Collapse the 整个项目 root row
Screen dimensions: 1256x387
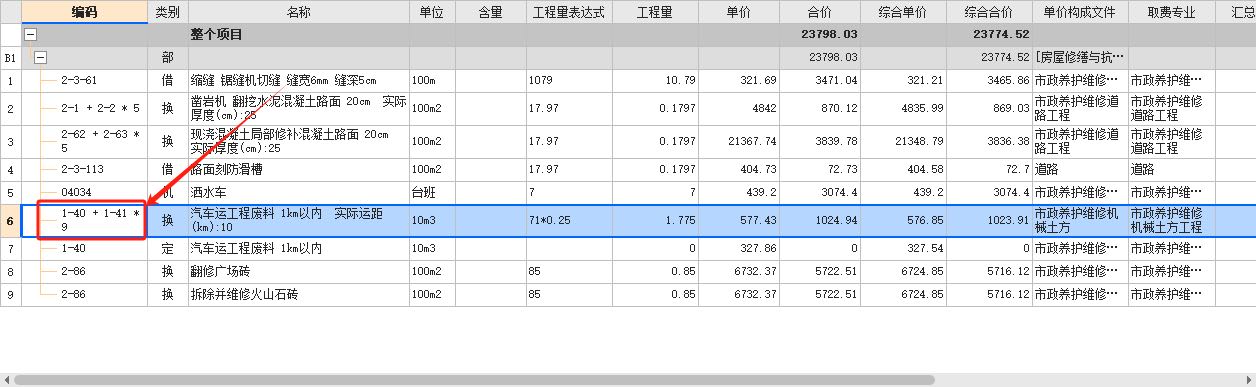[31, 34]
